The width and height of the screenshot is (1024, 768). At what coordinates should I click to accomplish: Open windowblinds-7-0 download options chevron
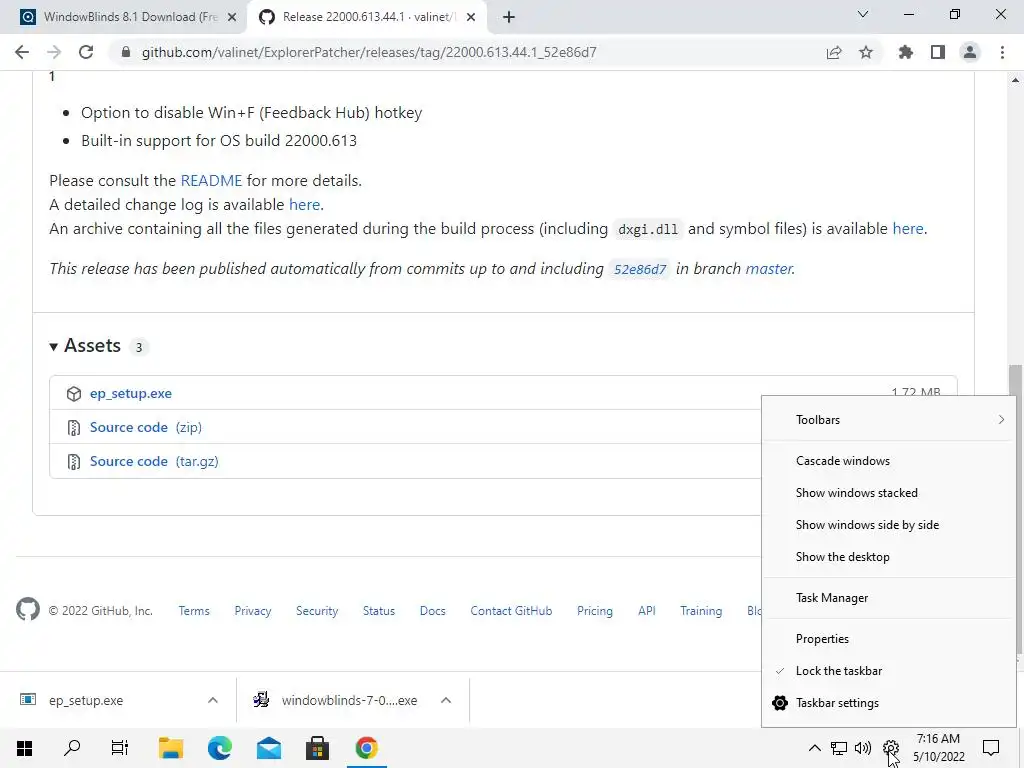(x=446, y=700)
